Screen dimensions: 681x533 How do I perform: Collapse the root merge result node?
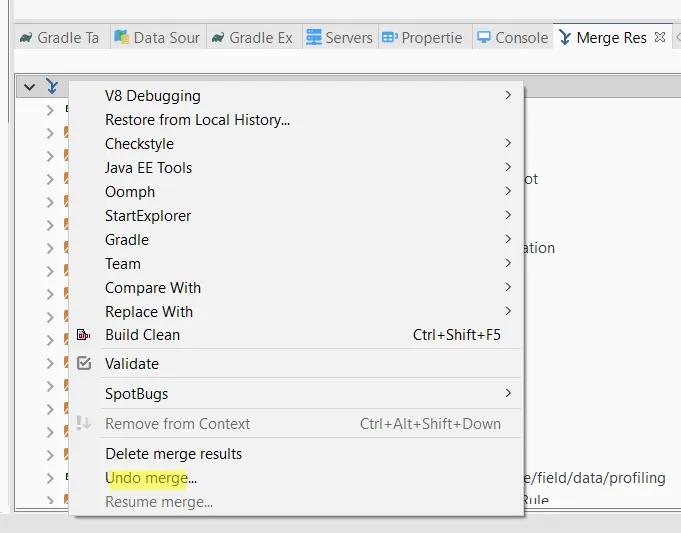coord(30,87)
